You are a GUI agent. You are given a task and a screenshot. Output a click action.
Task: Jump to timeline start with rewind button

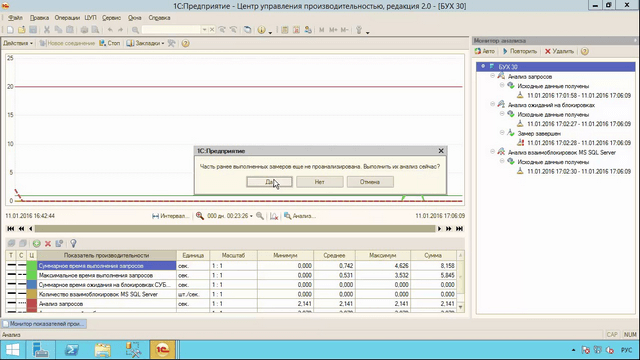[11, 229]
